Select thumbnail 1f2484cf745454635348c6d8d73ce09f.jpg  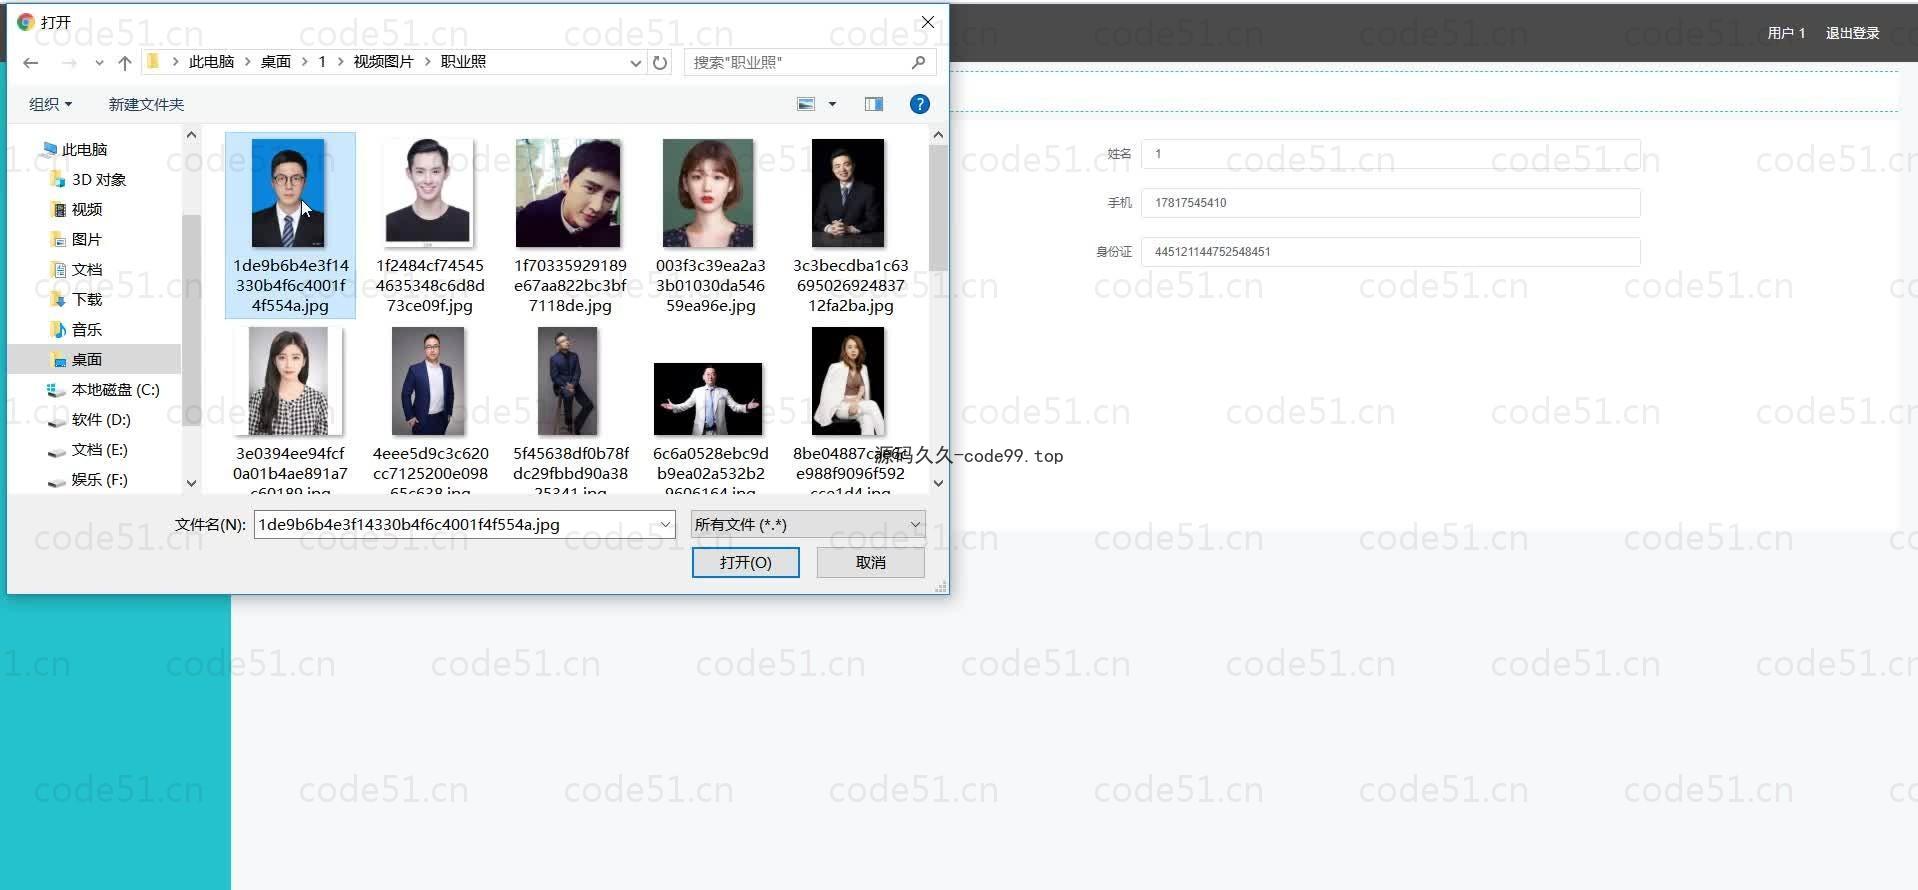coord(430,225)
